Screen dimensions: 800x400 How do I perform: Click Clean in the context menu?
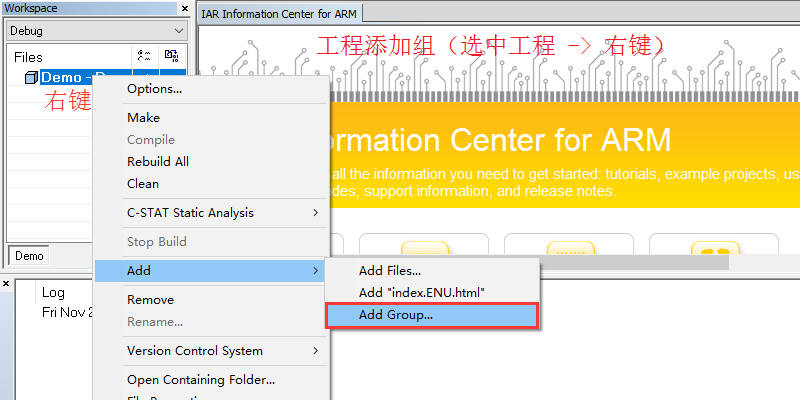pos(143,183)
